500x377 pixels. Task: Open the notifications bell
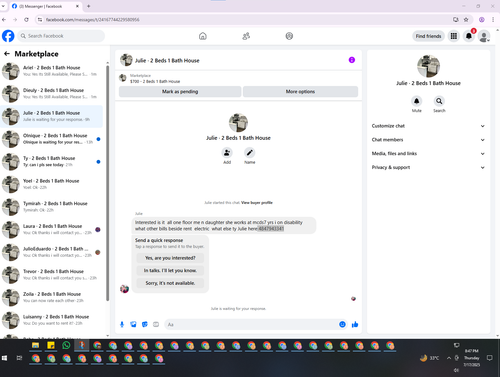[x=469, y=36]
